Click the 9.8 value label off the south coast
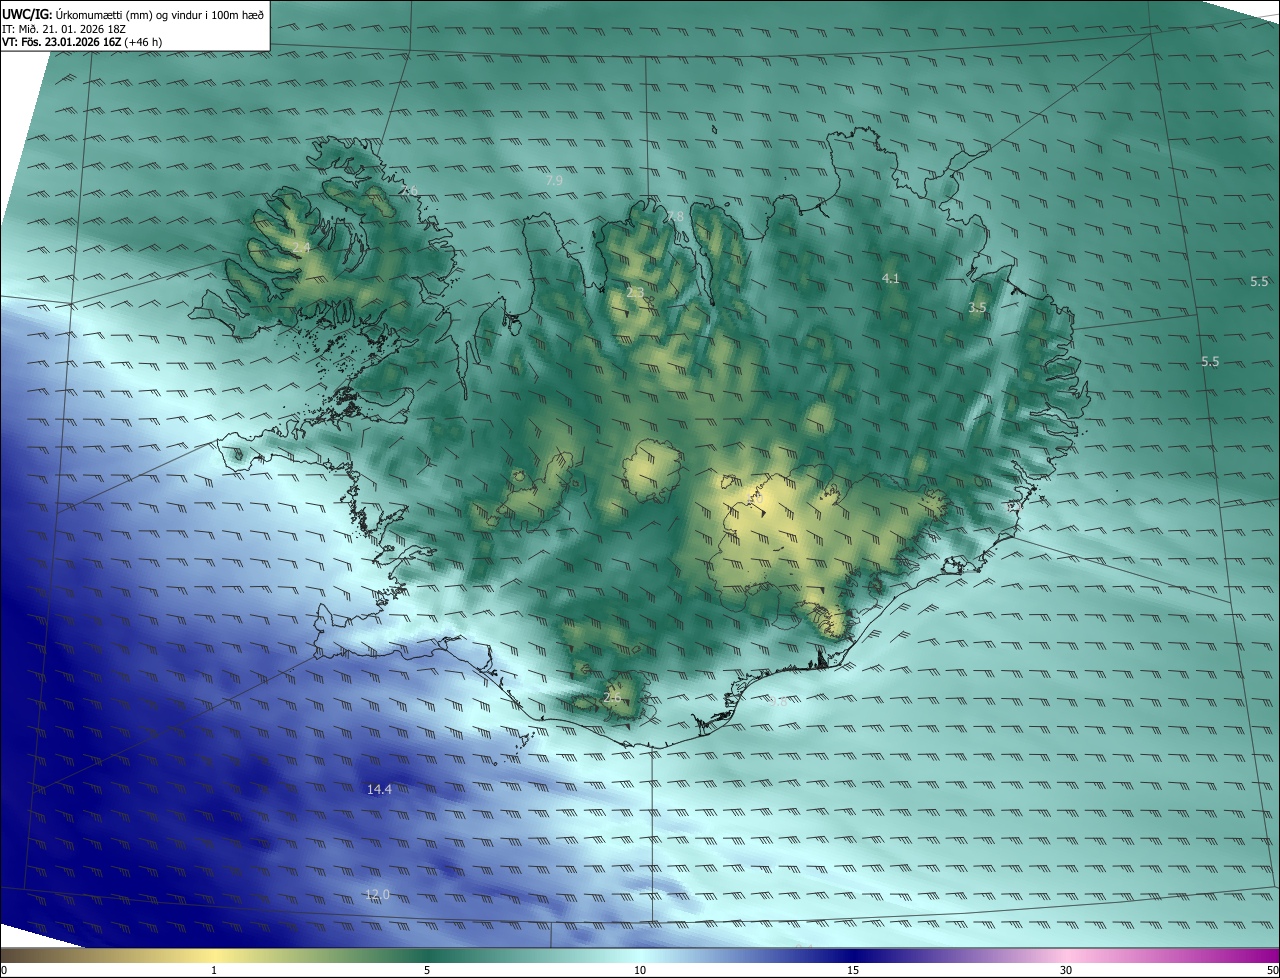Viewport: 1280px width, 978px height. [x=776, y=700]
